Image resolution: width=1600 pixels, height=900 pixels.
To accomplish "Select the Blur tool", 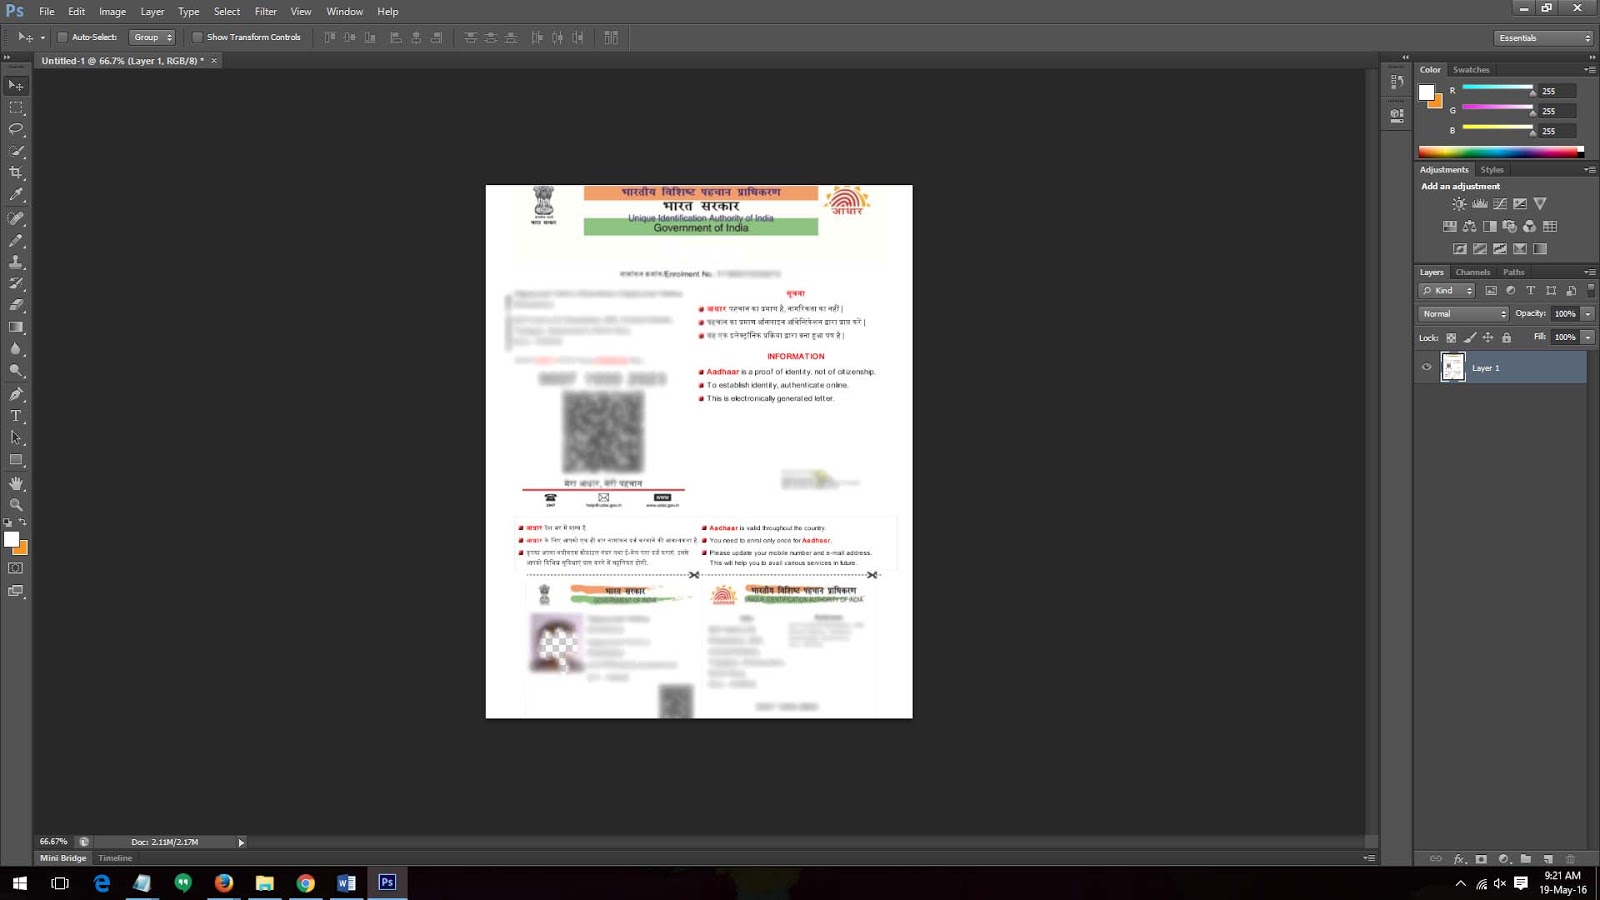I will pyautogui.click(x=16, y=349).
